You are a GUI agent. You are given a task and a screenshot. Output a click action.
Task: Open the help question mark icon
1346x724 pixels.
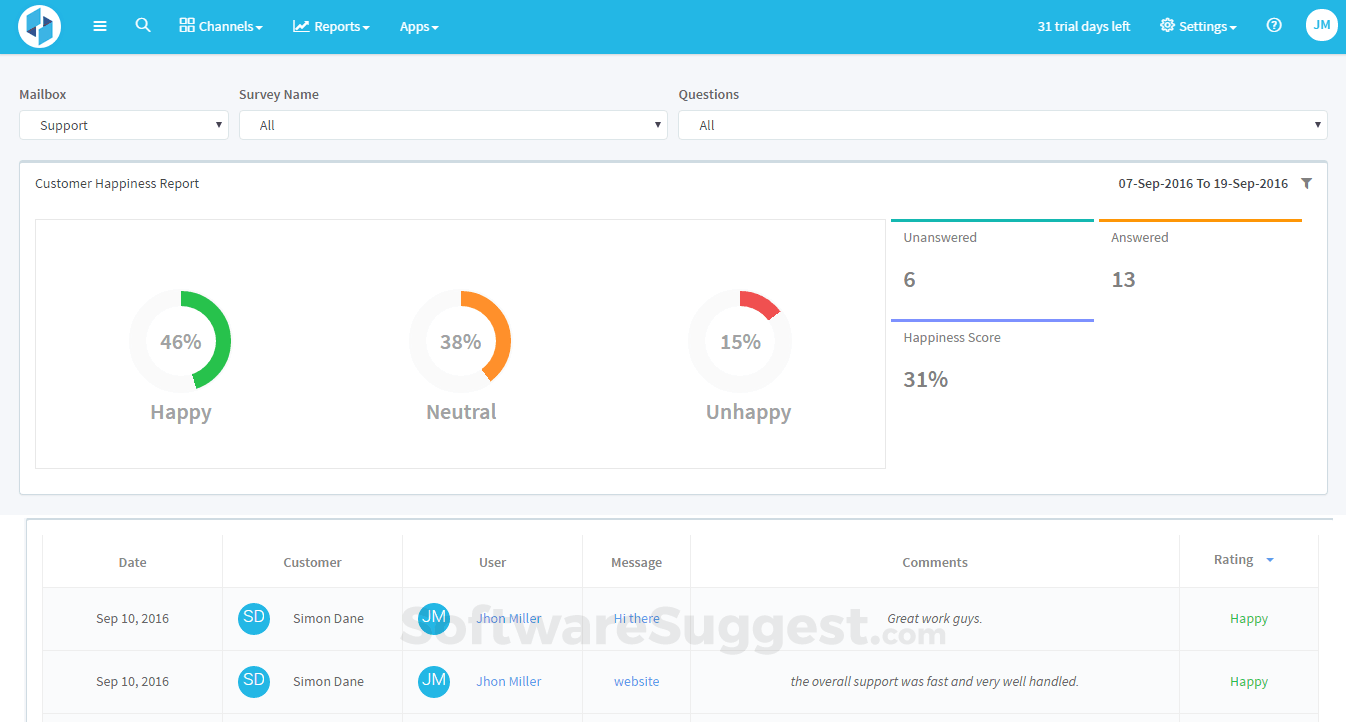pyautogui.click(x=1274, y=26)
